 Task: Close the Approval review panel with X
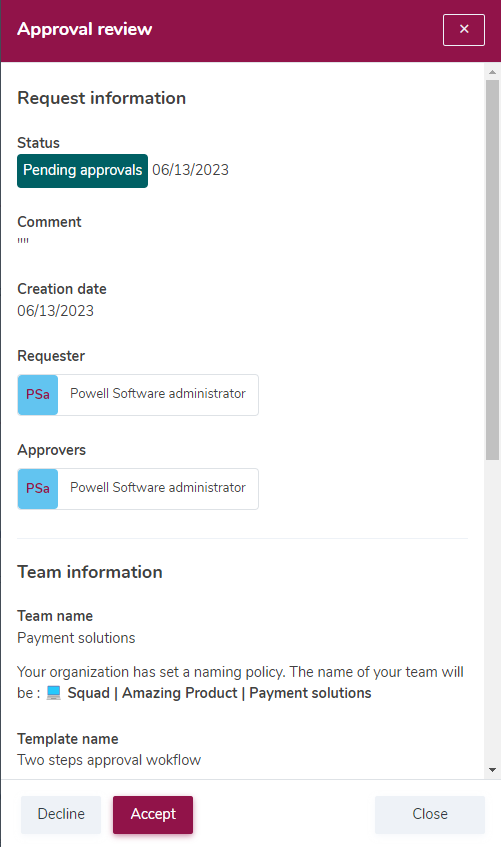(x=464, y=30)
